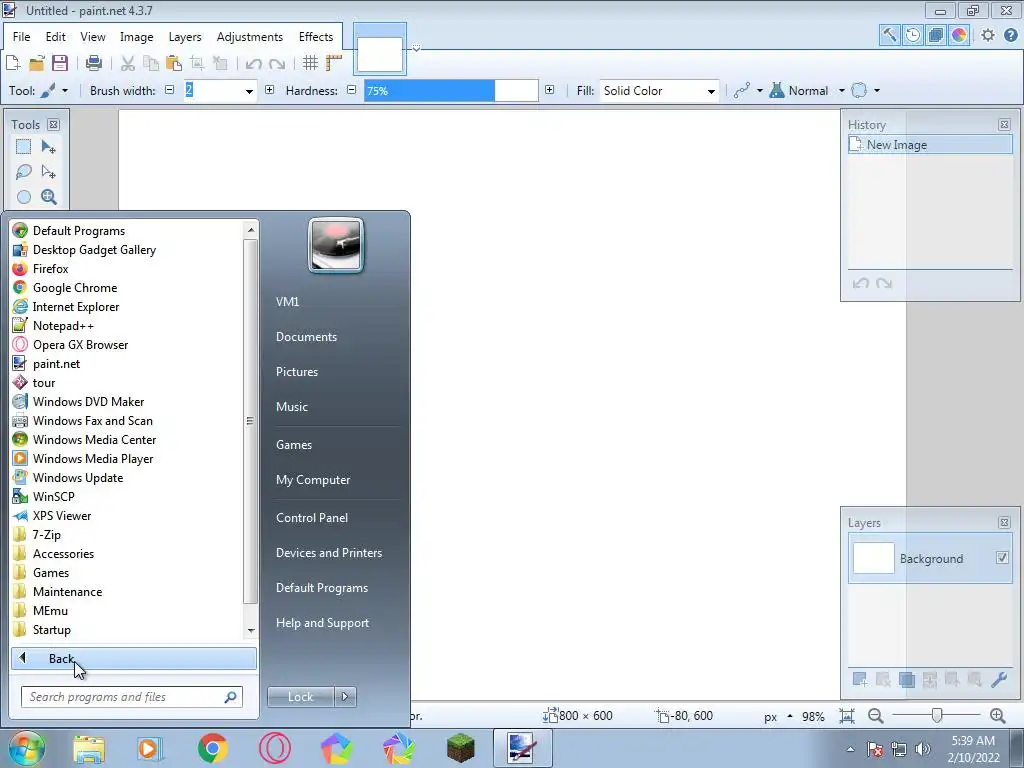The height and width of the screenshot is (768, 1024).
Task: Click the Undo arrow in toolbar
Action: tap(253, 63)
